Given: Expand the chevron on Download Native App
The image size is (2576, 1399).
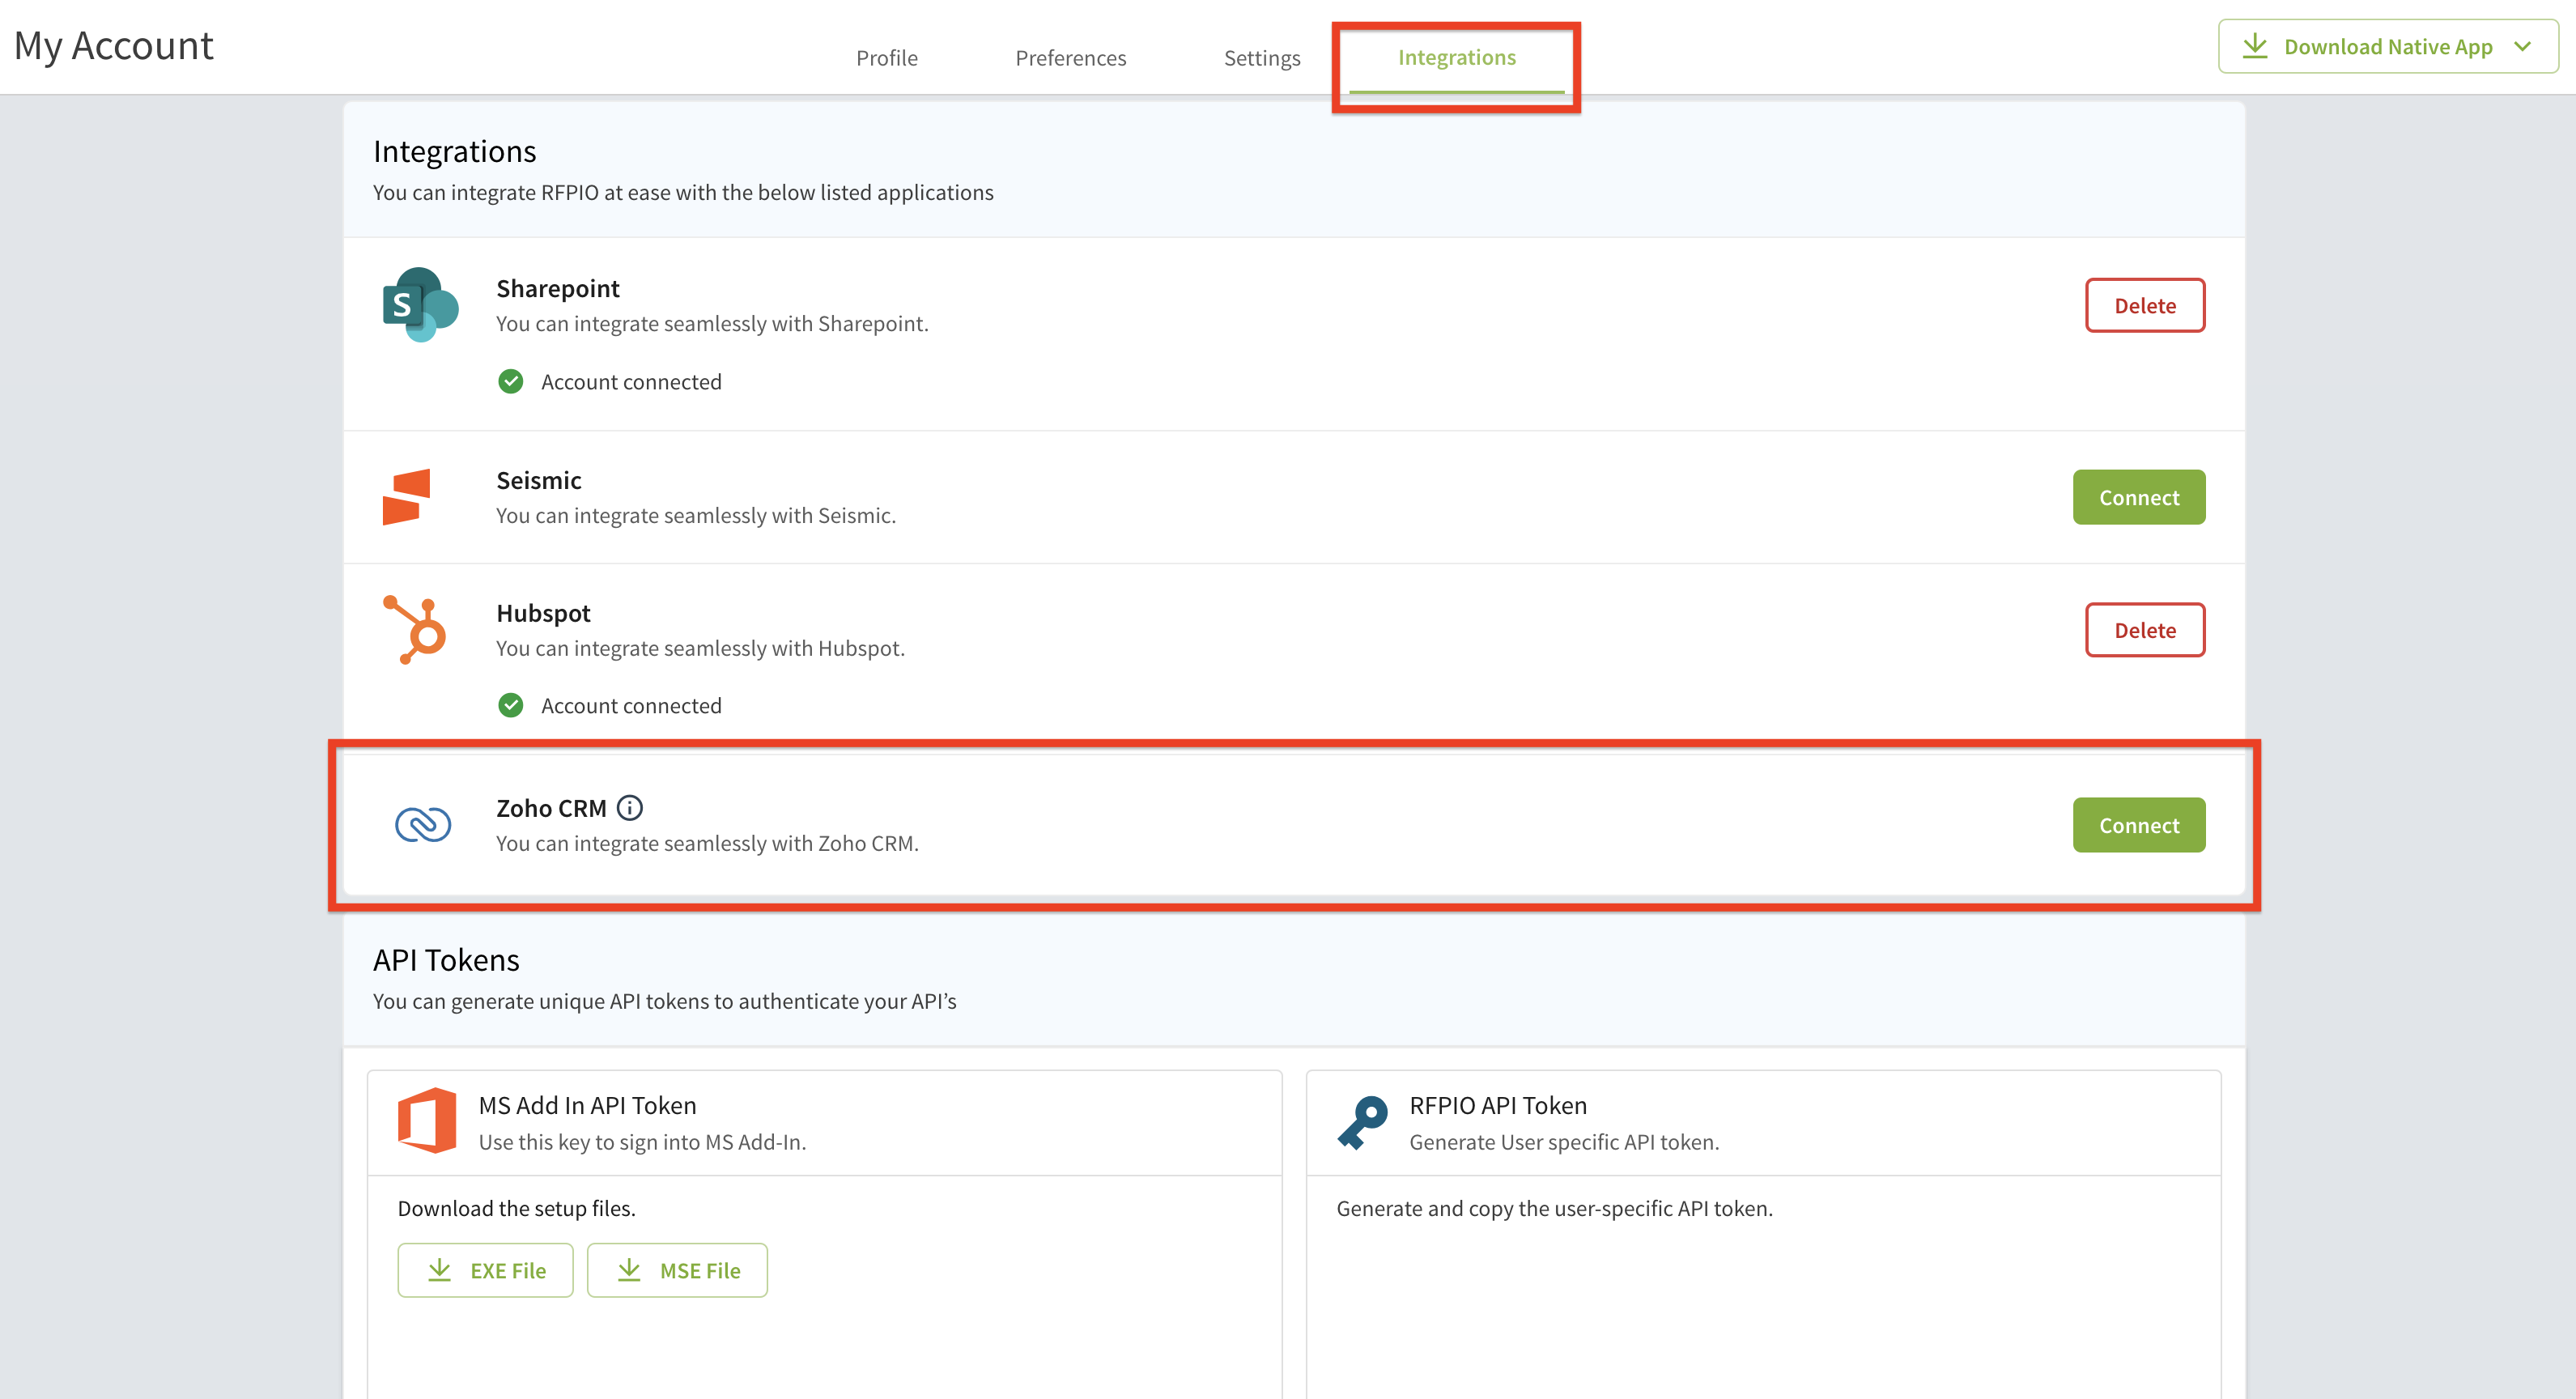Looking at the screenshot, I should pyautogui.click(x=2523, y=46).
